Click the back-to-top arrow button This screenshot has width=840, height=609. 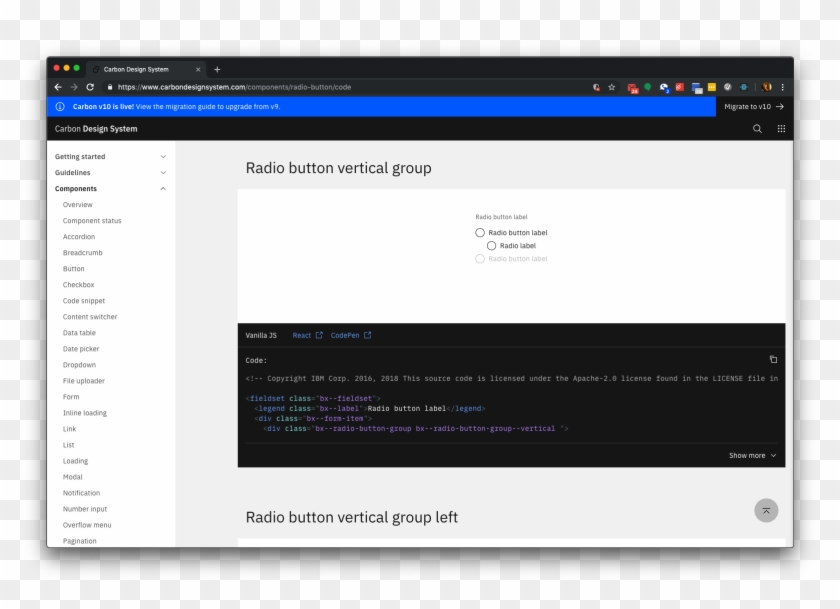[766, 510]
